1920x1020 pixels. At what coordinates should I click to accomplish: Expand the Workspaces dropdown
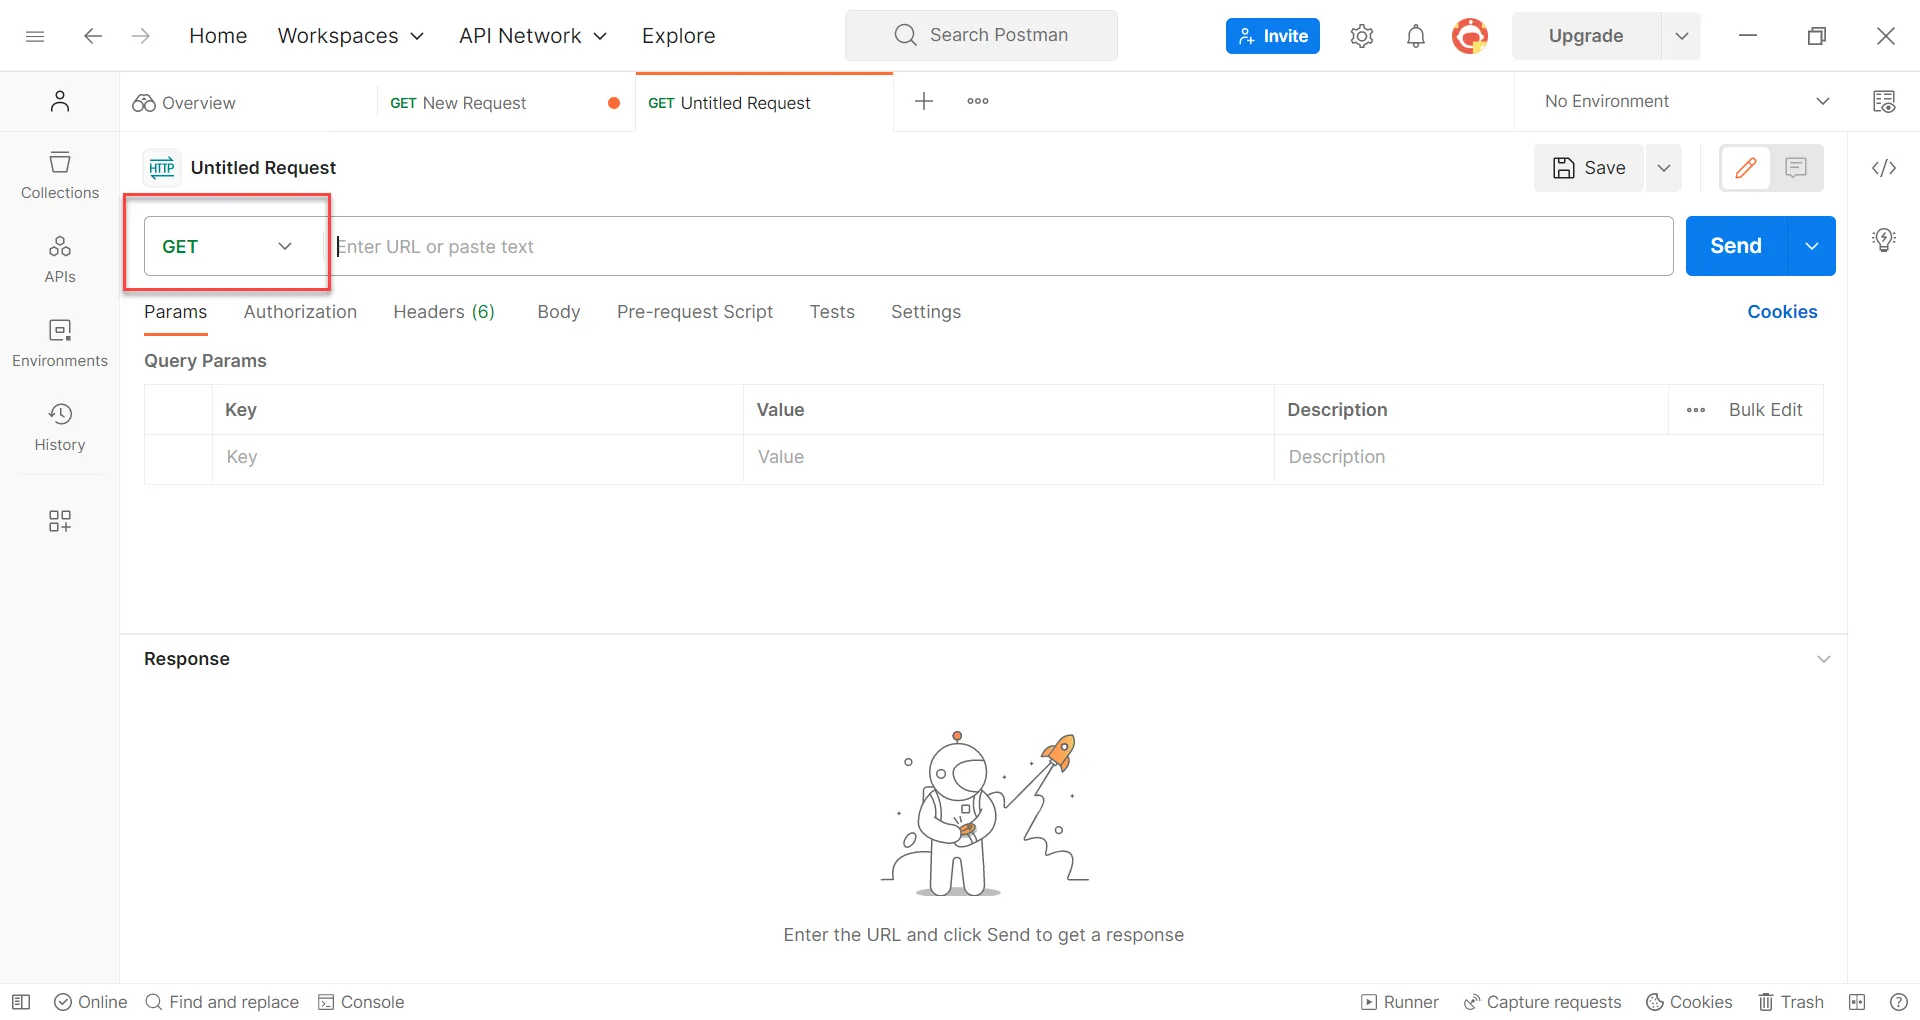tap(351, 36)
